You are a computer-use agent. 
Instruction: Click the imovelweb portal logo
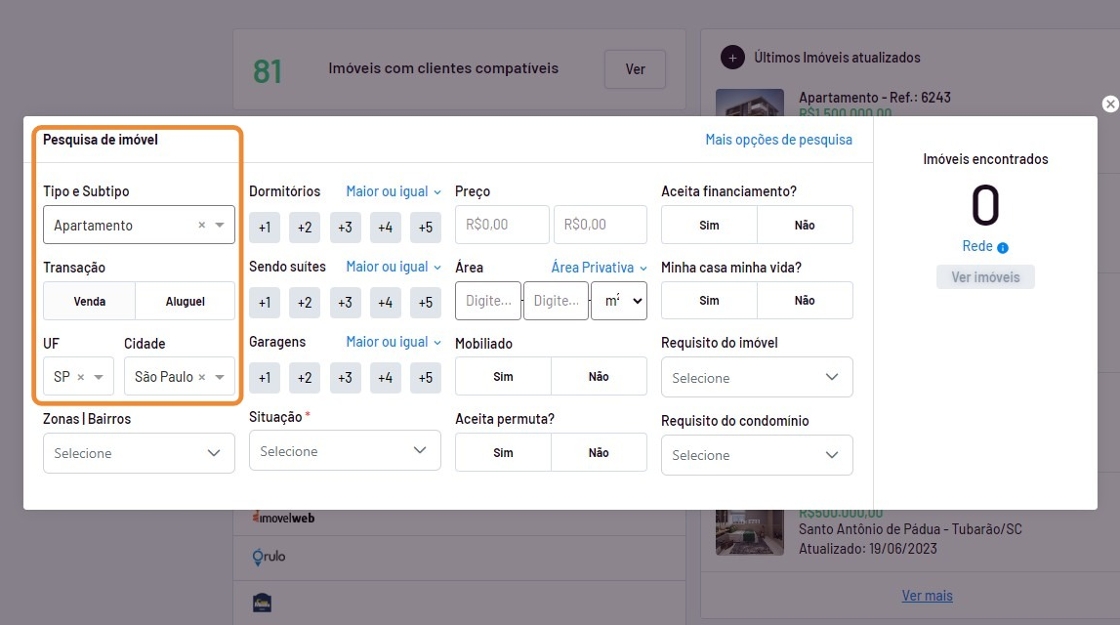click(x=284, y=518)
